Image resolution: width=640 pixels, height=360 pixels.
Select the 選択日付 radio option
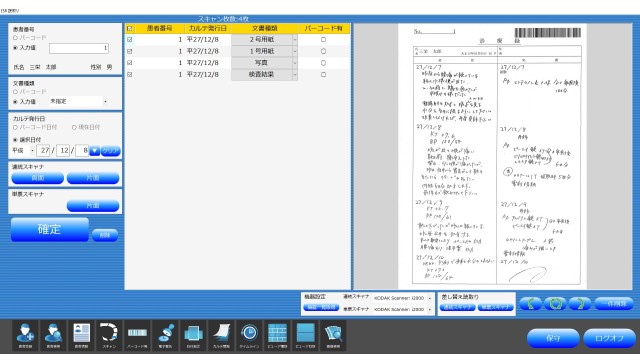click(x=15, y=140)
